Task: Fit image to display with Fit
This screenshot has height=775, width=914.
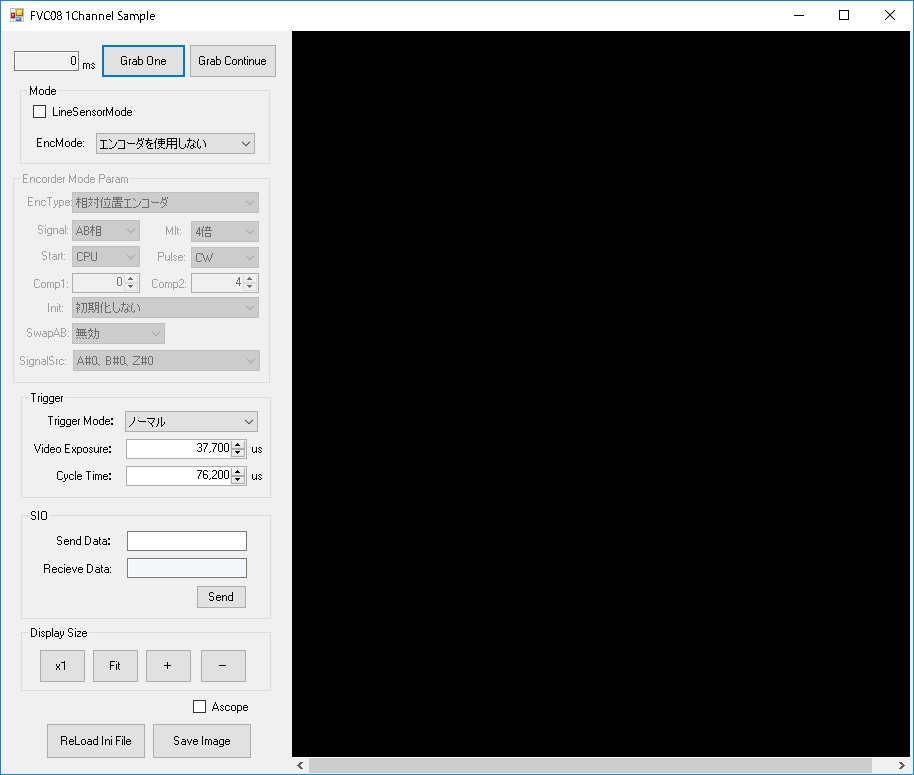Action: pos(115,666)
